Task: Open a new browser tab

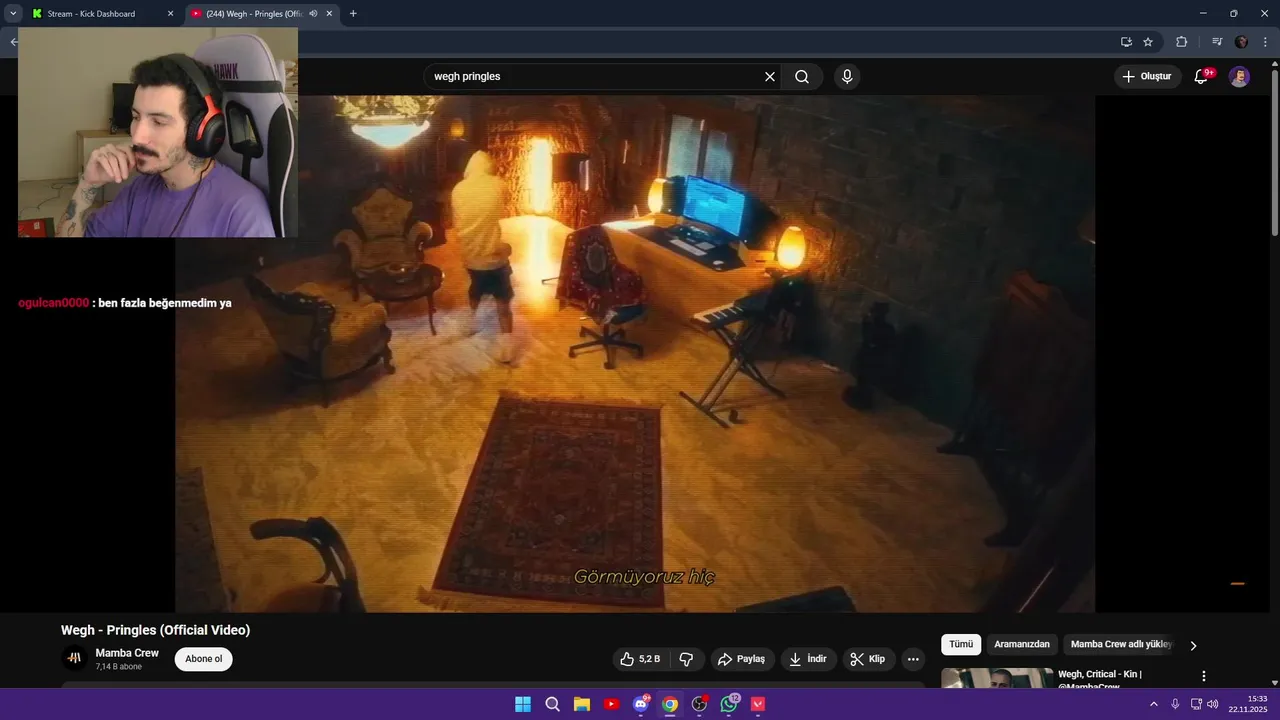Action: pyautogui.click(x=353, y=14)
